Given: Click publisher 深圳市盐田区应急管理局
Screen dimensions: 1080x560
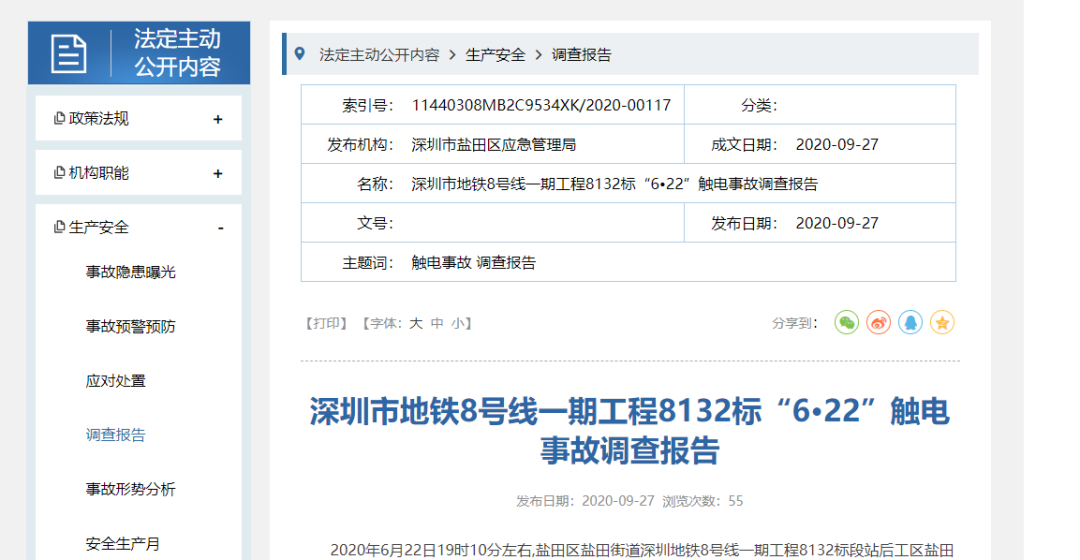Looking at the screenshot, I should (x=493, y=145).
